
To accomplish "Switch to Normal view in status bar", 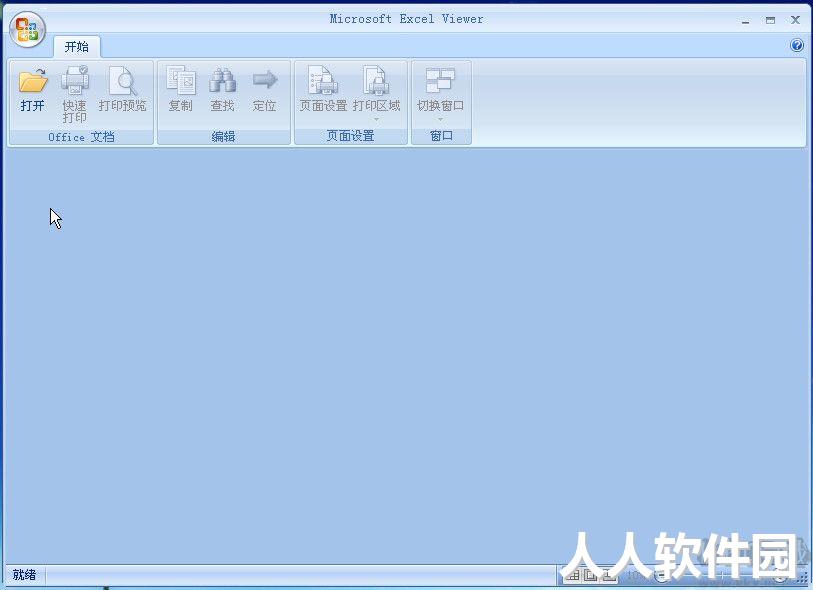I will coord(573,575).
